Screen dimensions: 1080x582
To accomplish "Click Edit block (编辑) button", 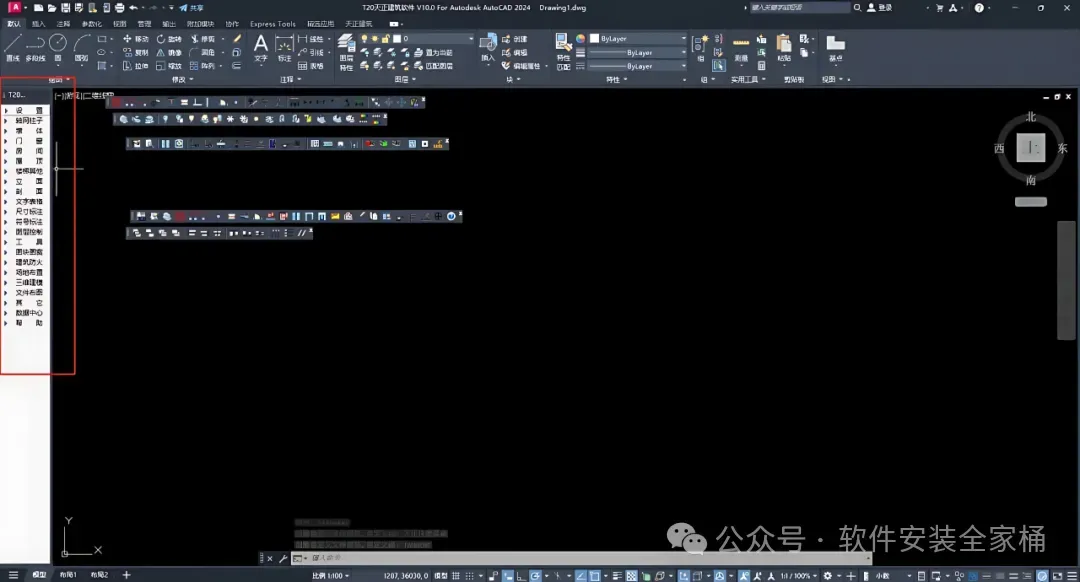I will pos(515,52).
